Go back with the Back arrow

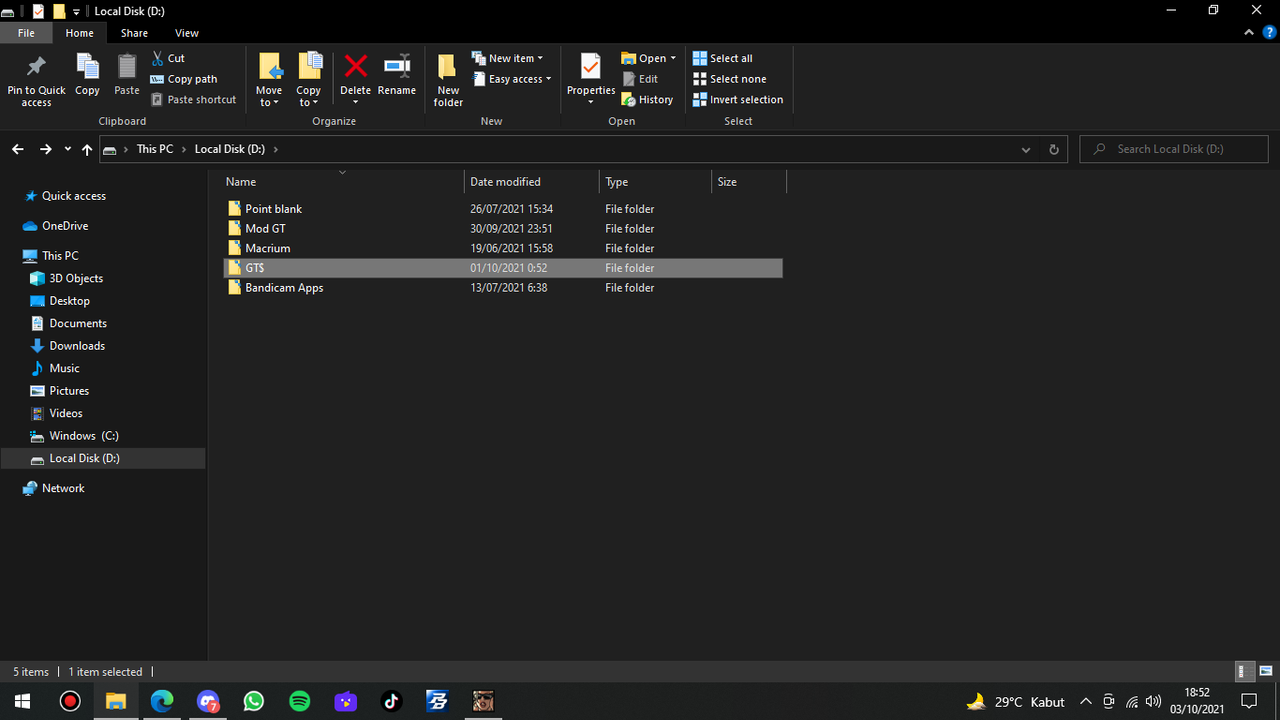click(18, 149)
